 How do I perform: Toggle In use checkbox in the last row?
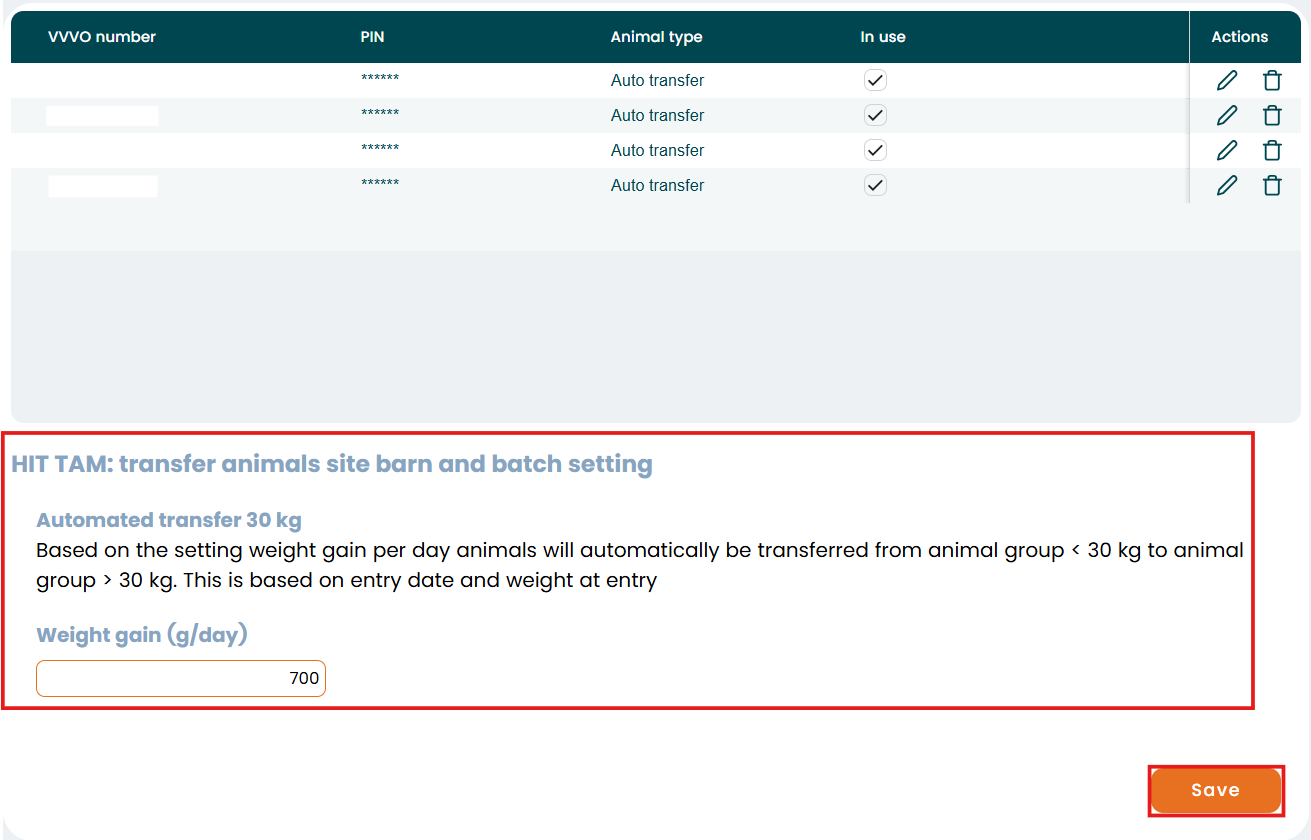point(875,185)
